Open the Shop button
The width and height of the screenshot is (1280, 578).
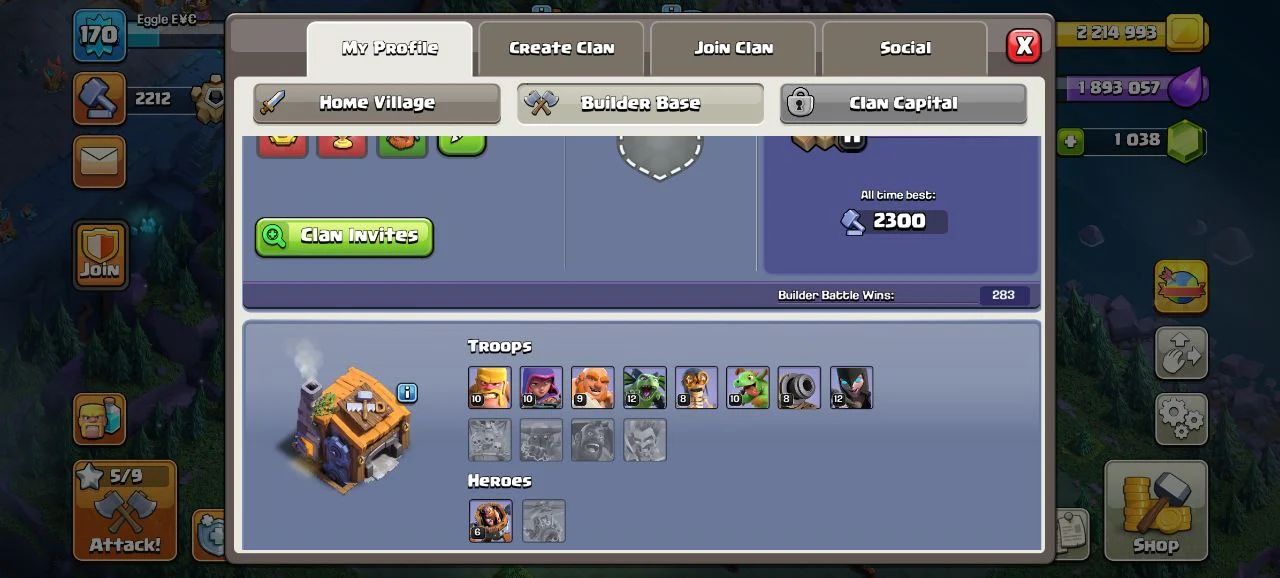click(x=1156, y=510)
